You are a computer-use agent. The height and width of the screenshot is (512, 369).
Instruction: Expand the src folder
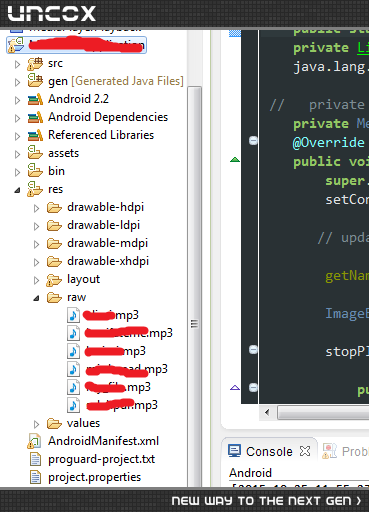18,64
